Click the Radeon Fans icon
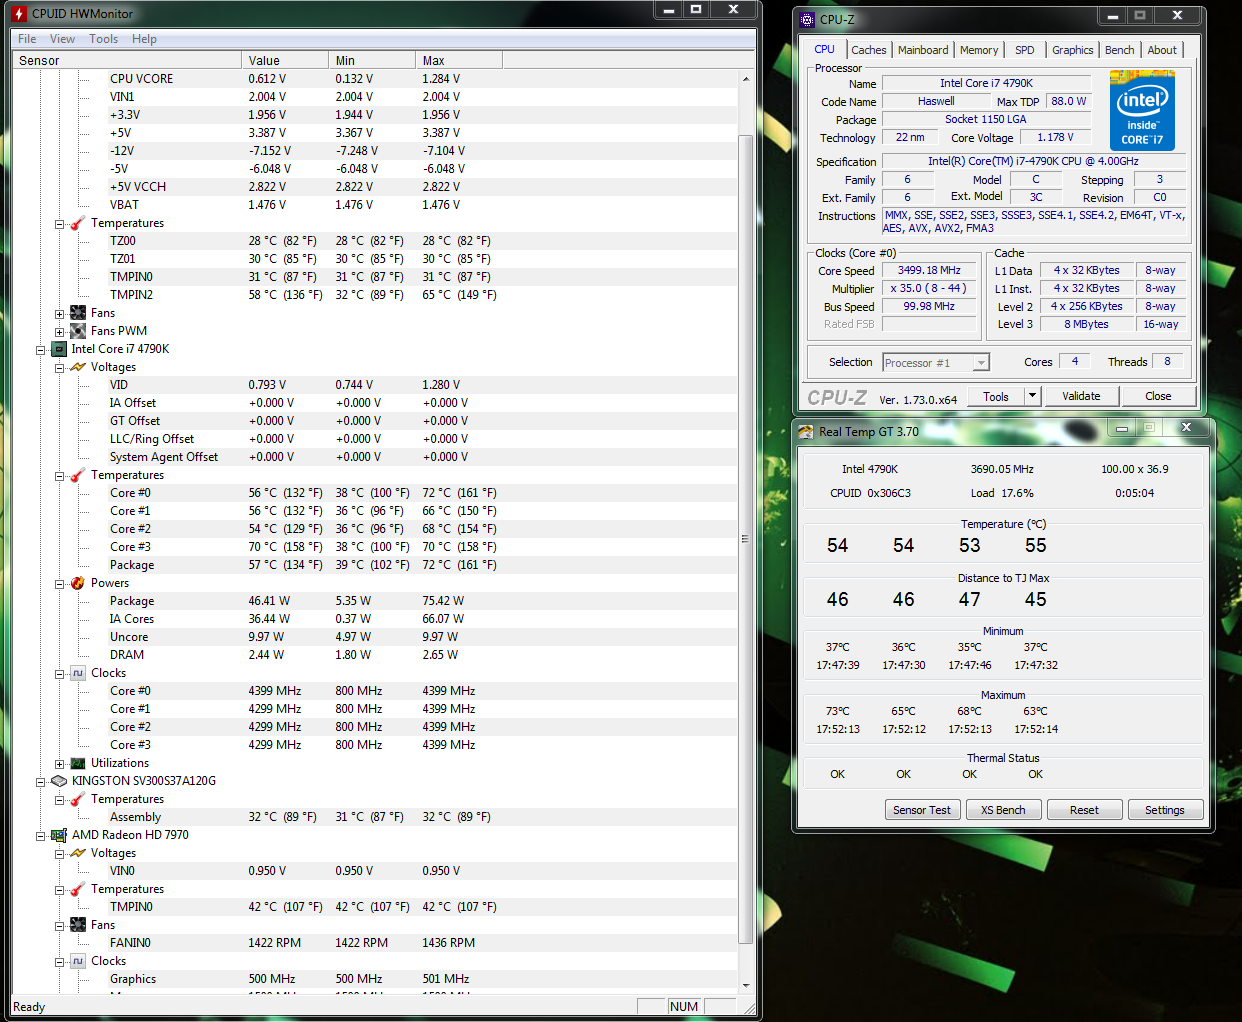Image resolution: width=1242 pixels, height=1022 pixels. (x=78, y=925)
